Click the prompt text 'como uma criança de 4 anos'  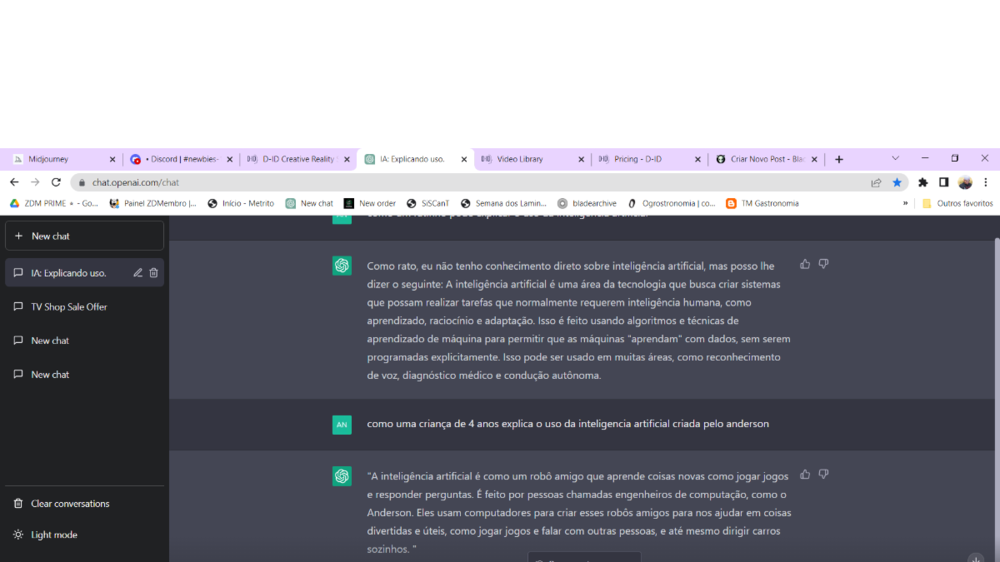429,424
